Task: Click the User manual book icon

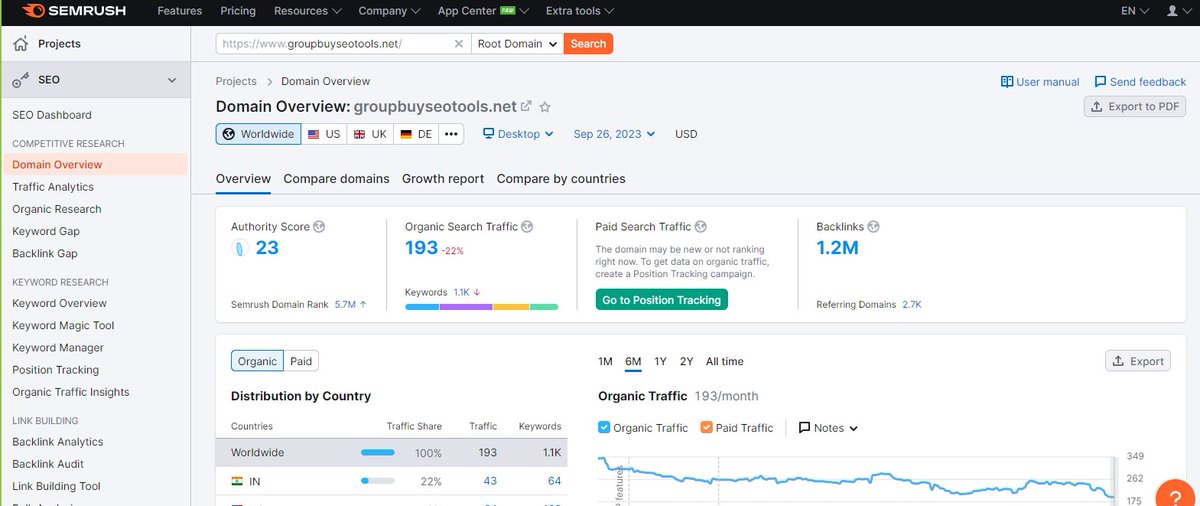Action: click(x=1007, y=82)
